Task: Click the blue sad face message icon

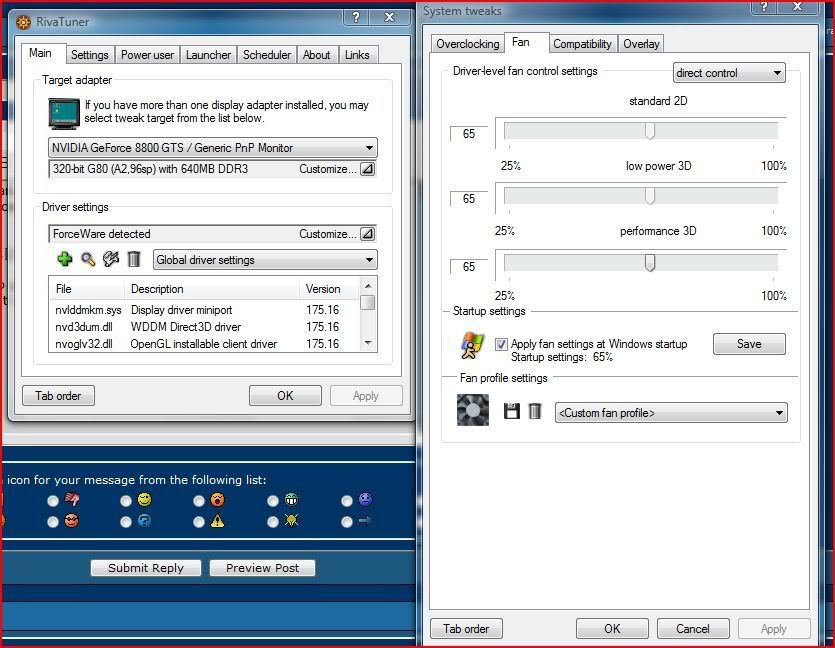Action: point(365,499)
